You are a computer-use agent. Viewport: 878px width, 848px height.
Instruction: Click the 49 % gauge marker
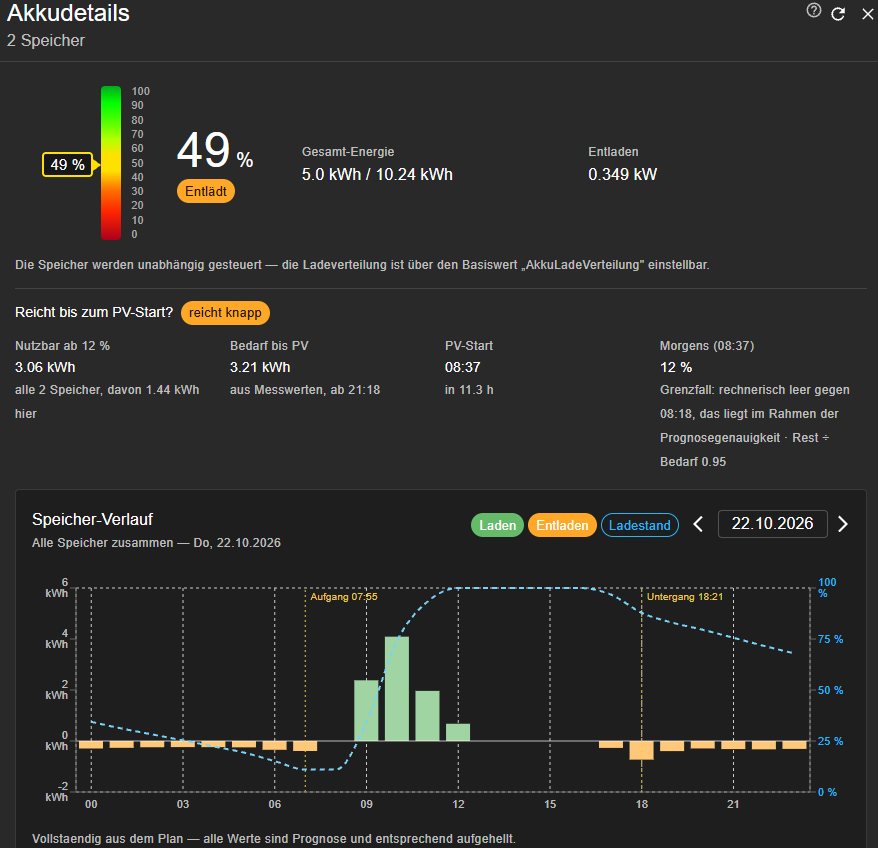tap(68, 165)
